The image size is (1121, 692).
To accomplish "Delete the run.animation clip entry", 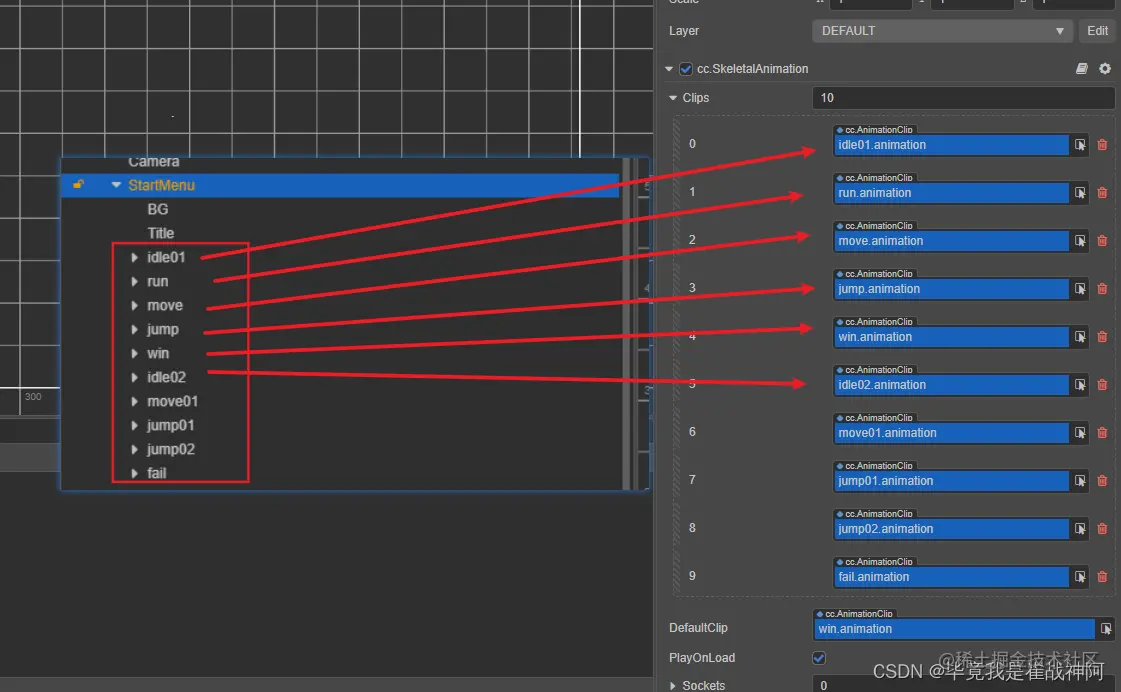I will coord(1102,193).
